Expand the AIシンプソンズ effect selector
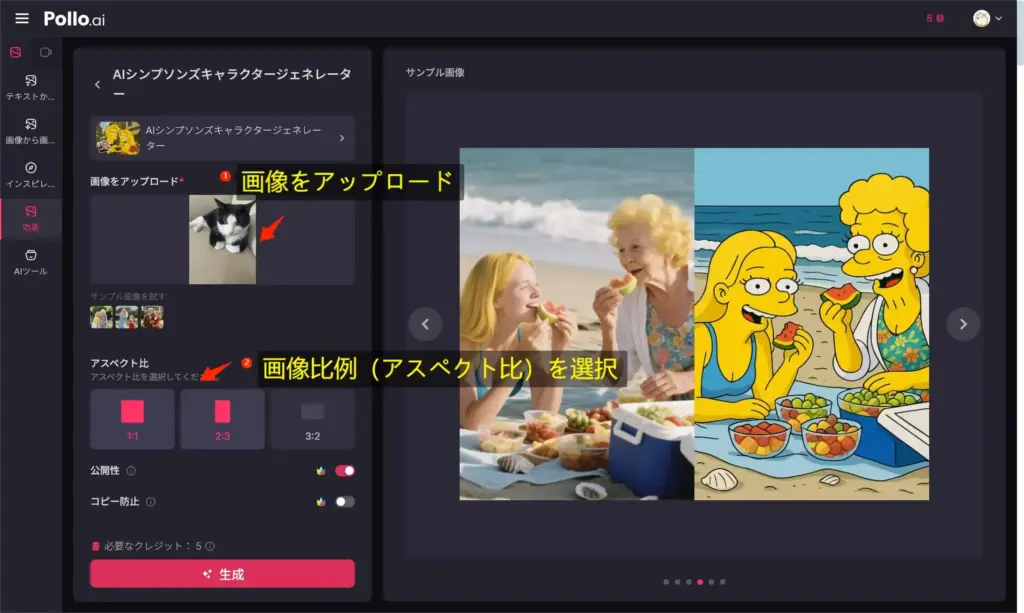The width and height of the screenshot is (1024, 613). click(222, 138)
